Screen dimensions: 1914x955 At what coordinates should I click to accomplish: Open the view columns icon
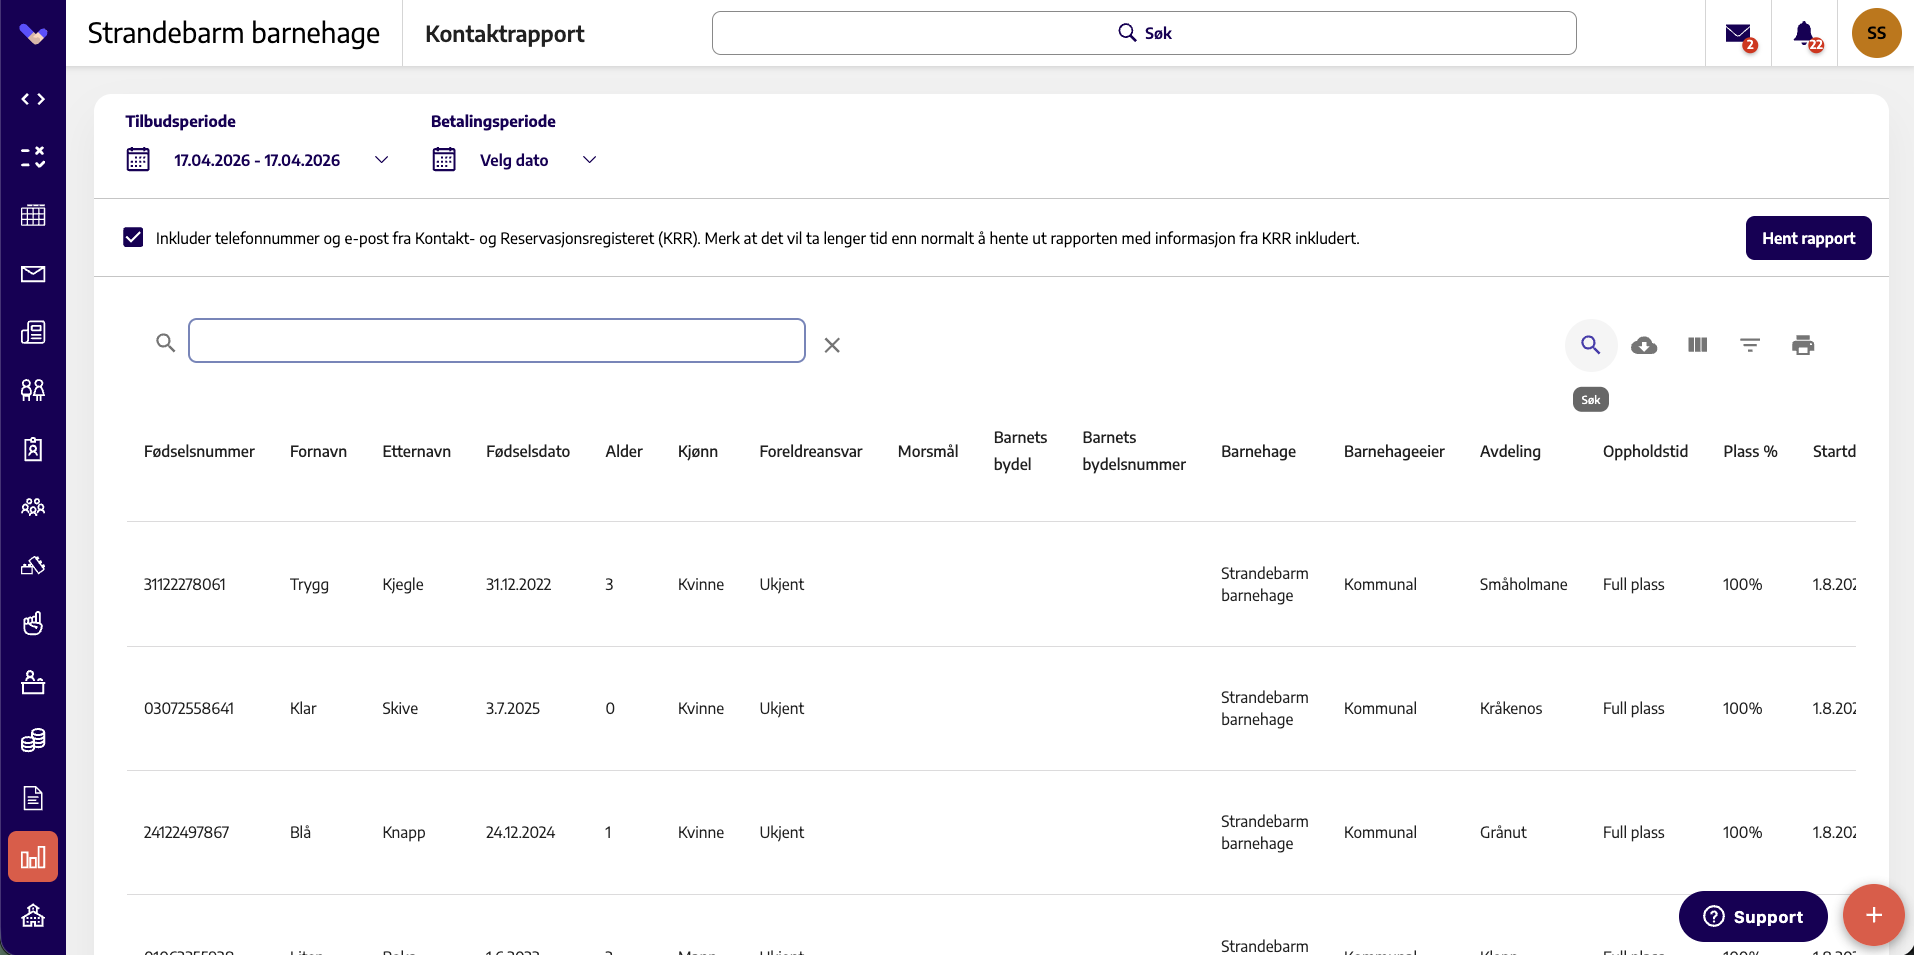1697,345
